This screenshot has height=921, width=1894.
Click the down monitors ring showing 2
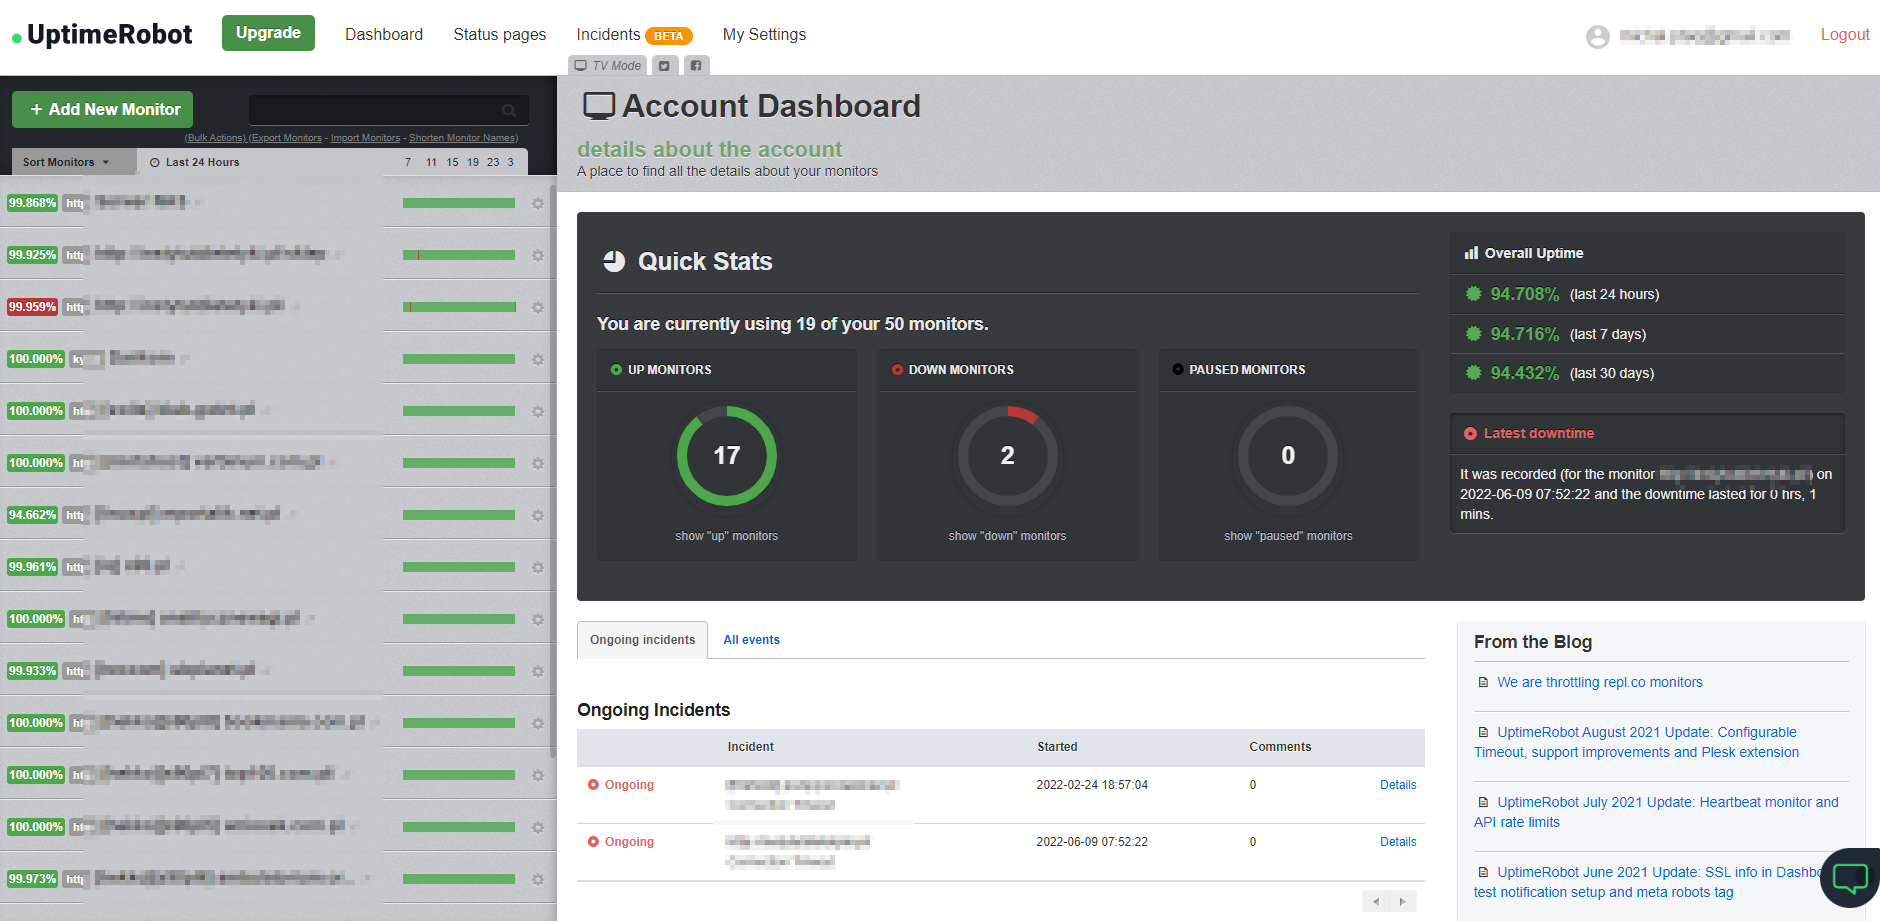click(1007, 455)
